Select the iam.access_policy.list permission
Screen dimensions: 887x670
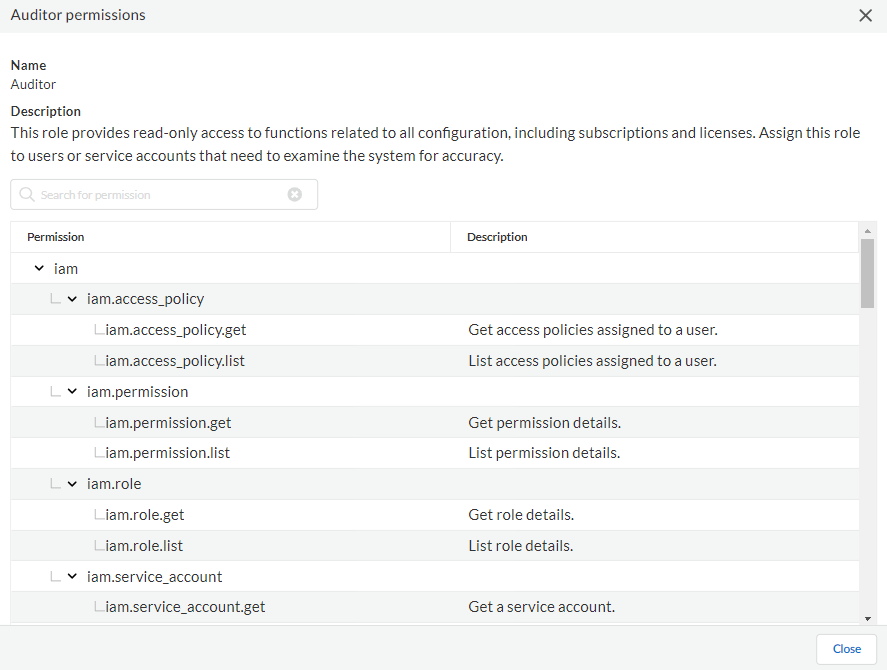[175, 361]
